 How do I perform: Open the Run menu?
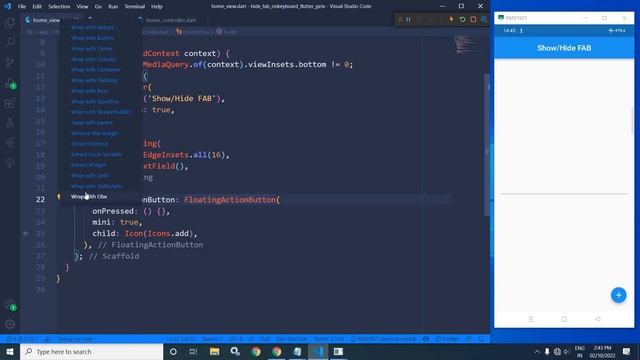pos(113,7)
